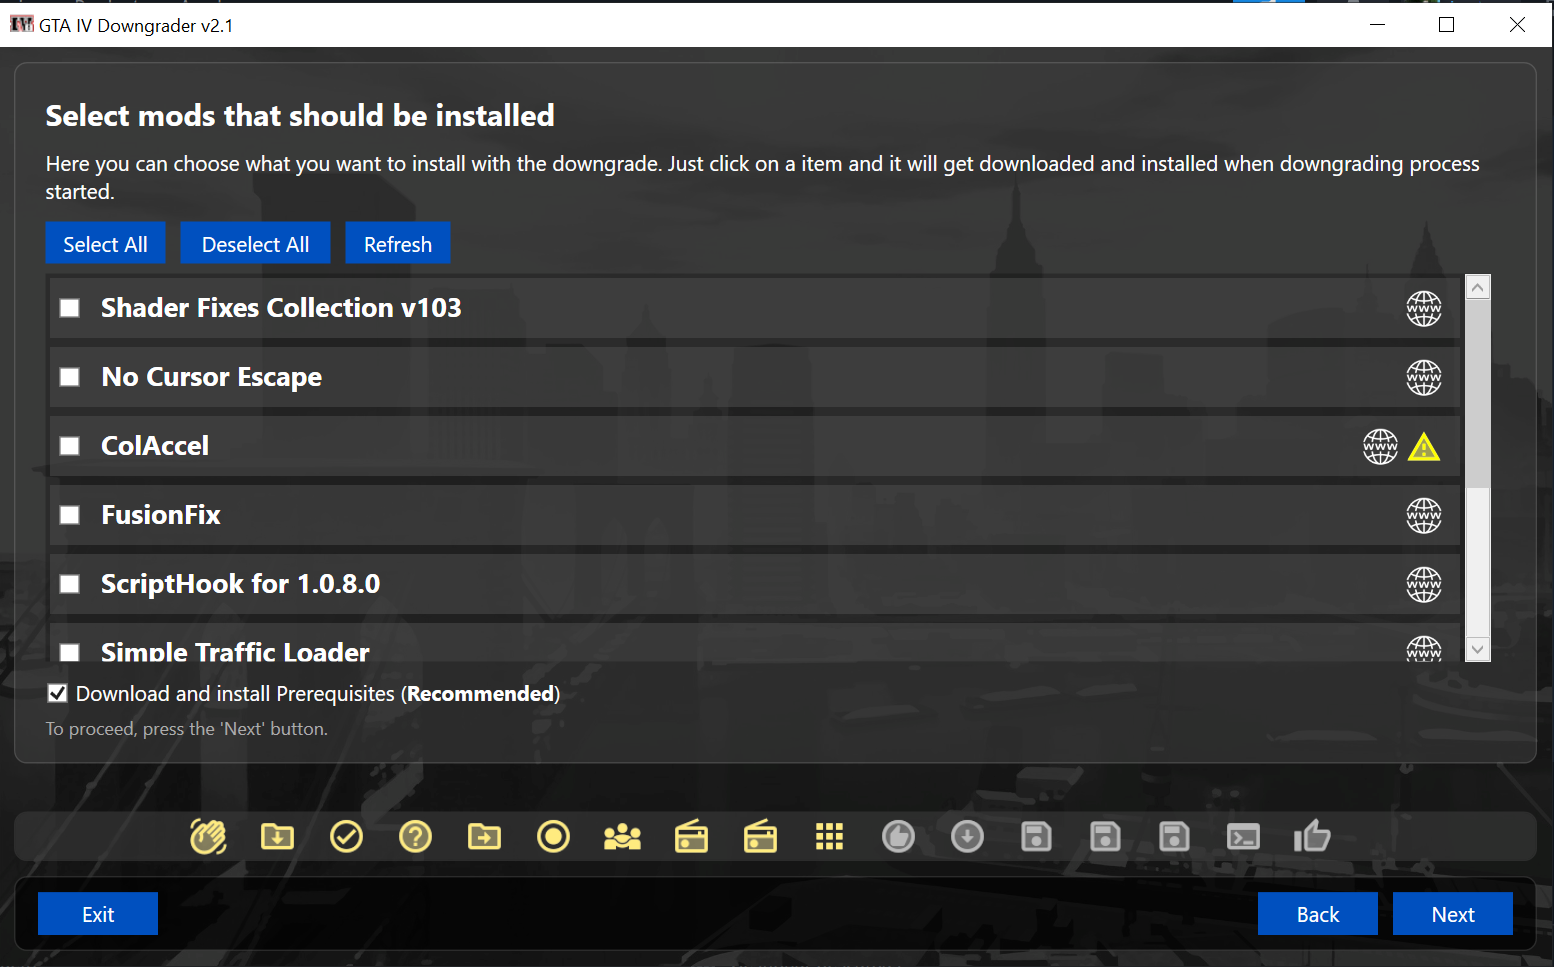1554x967 pixels.
Task: Check the Shader Fixes Collection v103 checkbox
Action: tap(70, 308)
